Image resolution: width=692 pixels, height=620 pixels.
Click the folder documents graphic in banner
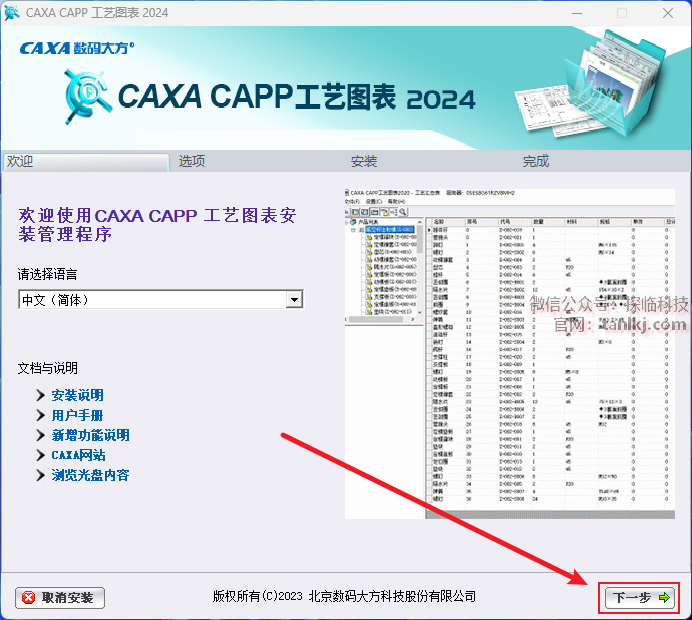591,85
